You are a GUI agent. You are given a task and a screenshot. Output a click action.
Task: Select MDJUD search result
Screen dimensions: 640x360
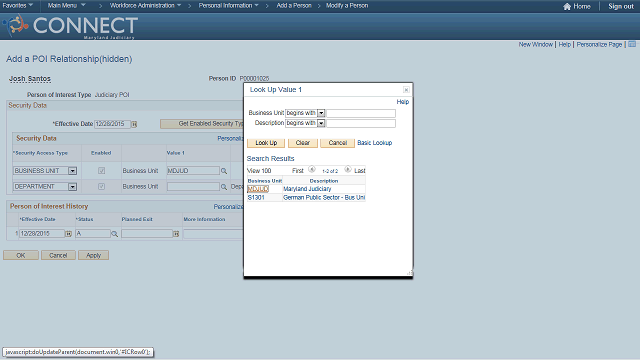click(258, 189)
